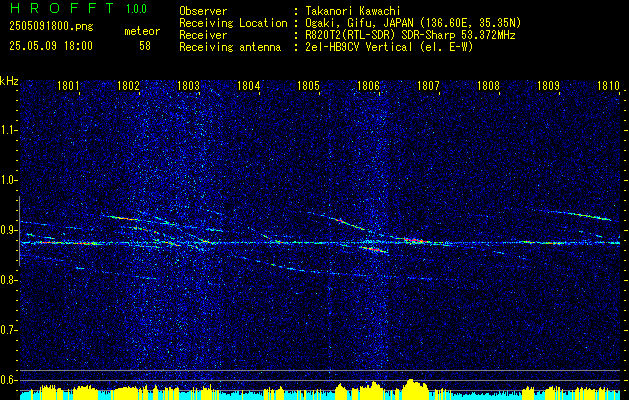
Task: Click the 1809 time marker
Action: click(548, 85)
